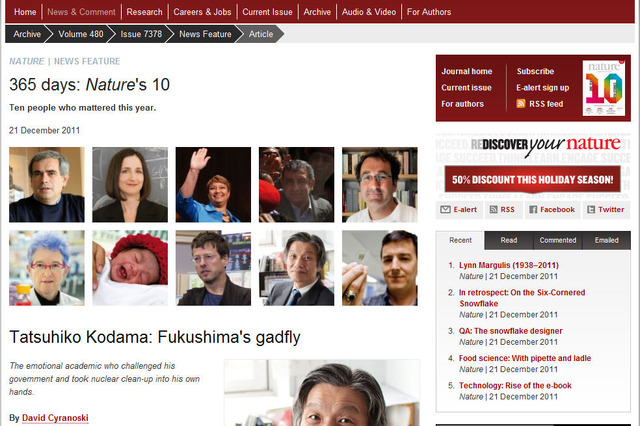Open the News & Comment menu

pos(81,12)
